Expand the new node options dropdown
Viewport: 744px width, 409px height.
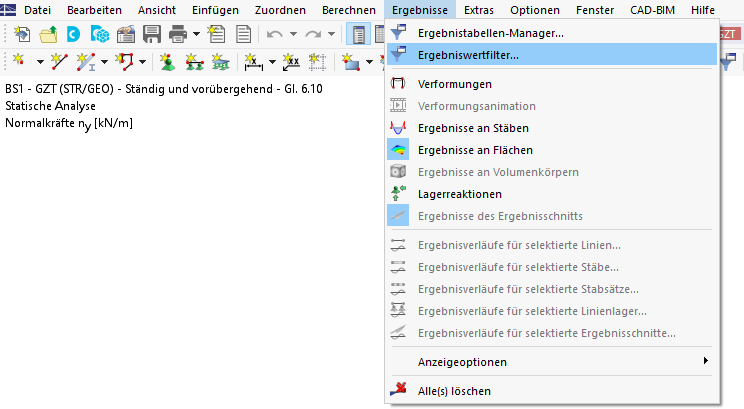40,62
